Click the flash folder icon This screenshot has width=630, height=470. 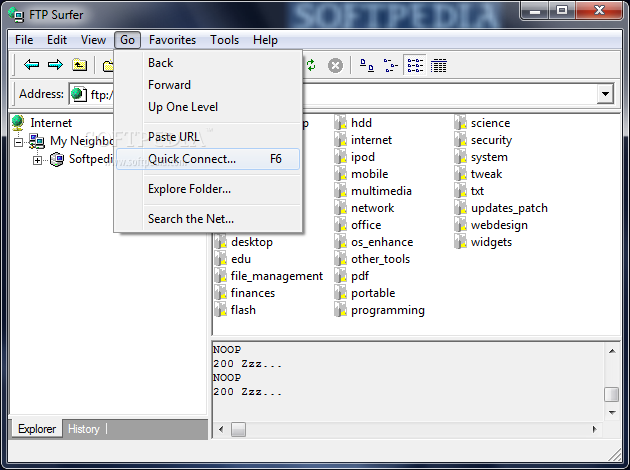tap(220, 310)
